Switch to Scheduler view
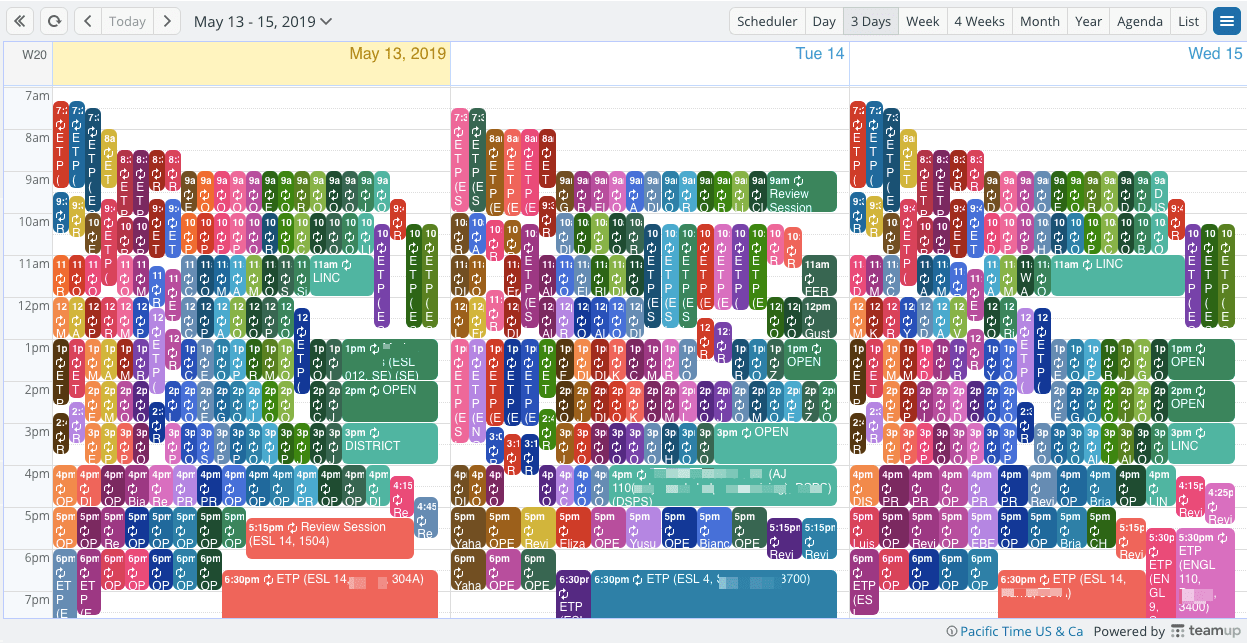 pyautogui.click(x=767, y=21)
